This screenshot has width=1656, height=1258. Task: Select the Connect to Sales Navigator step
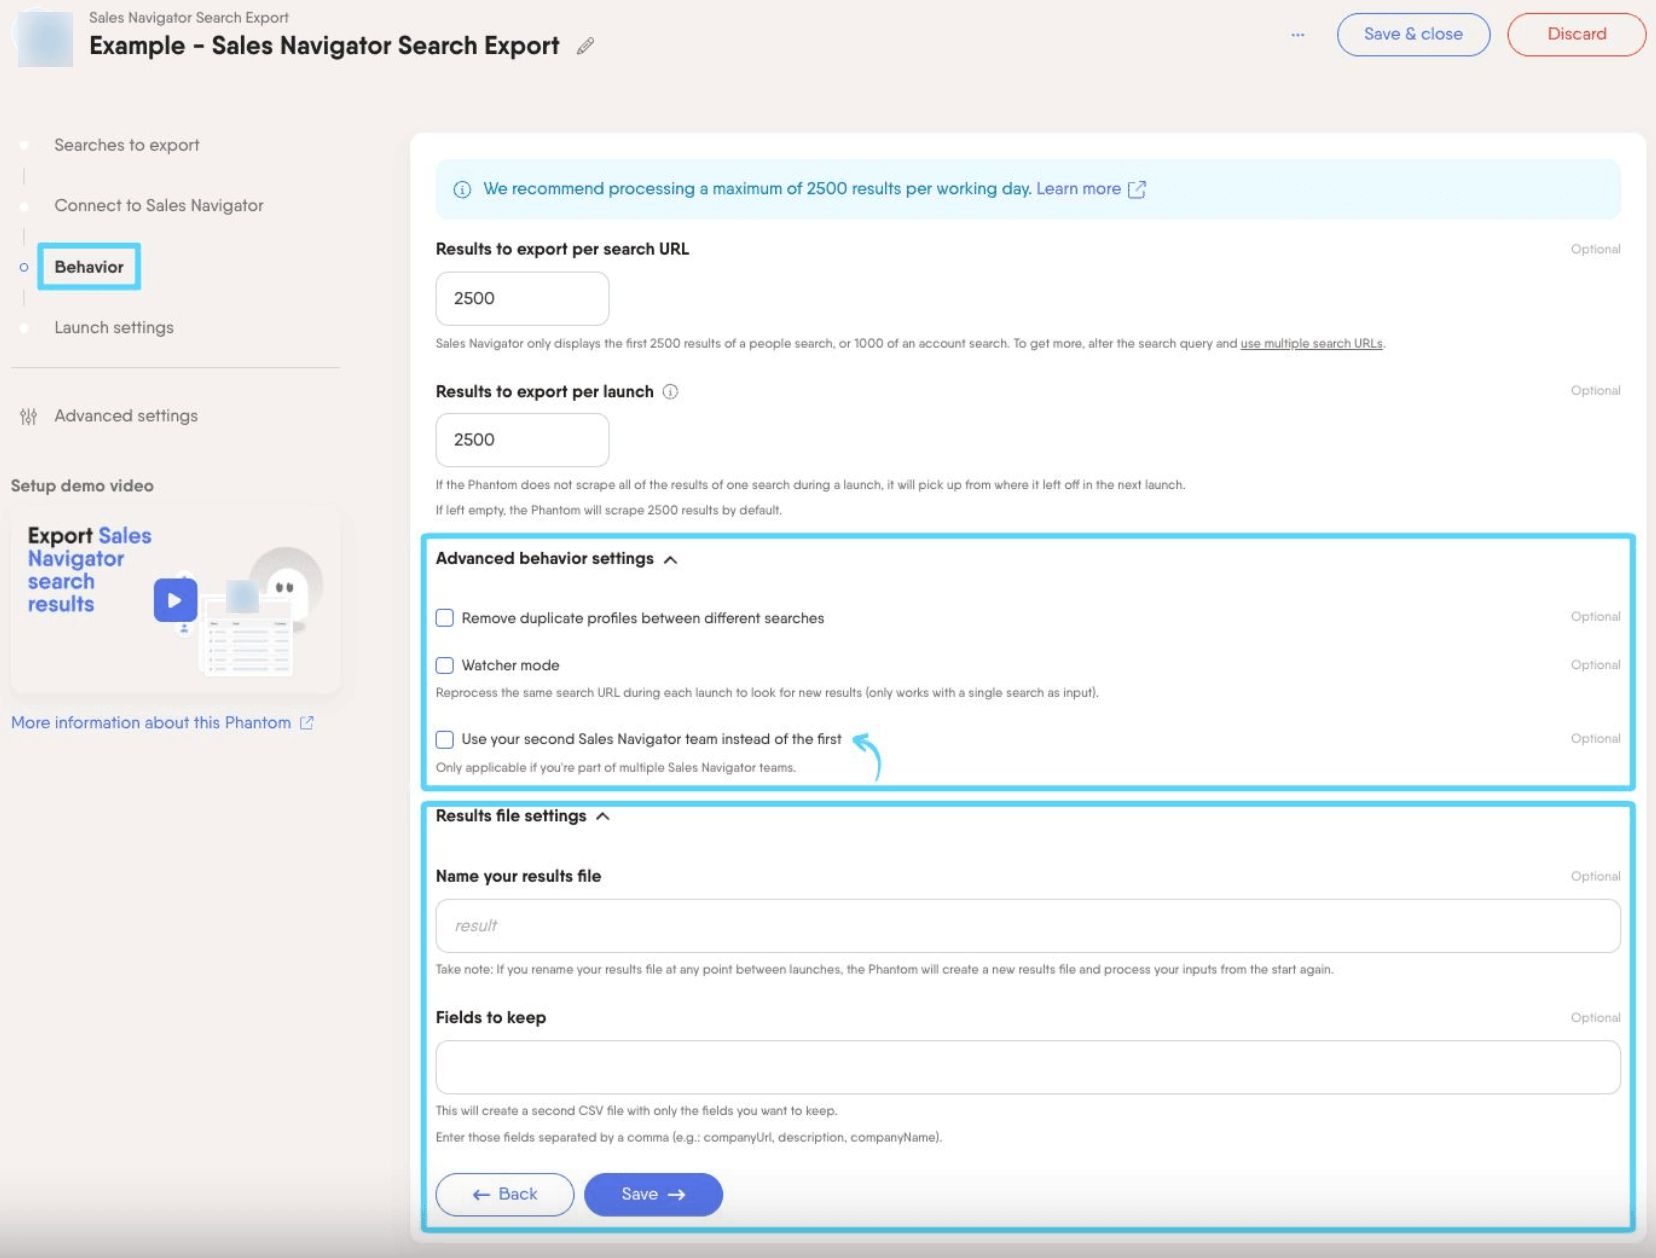159,206
